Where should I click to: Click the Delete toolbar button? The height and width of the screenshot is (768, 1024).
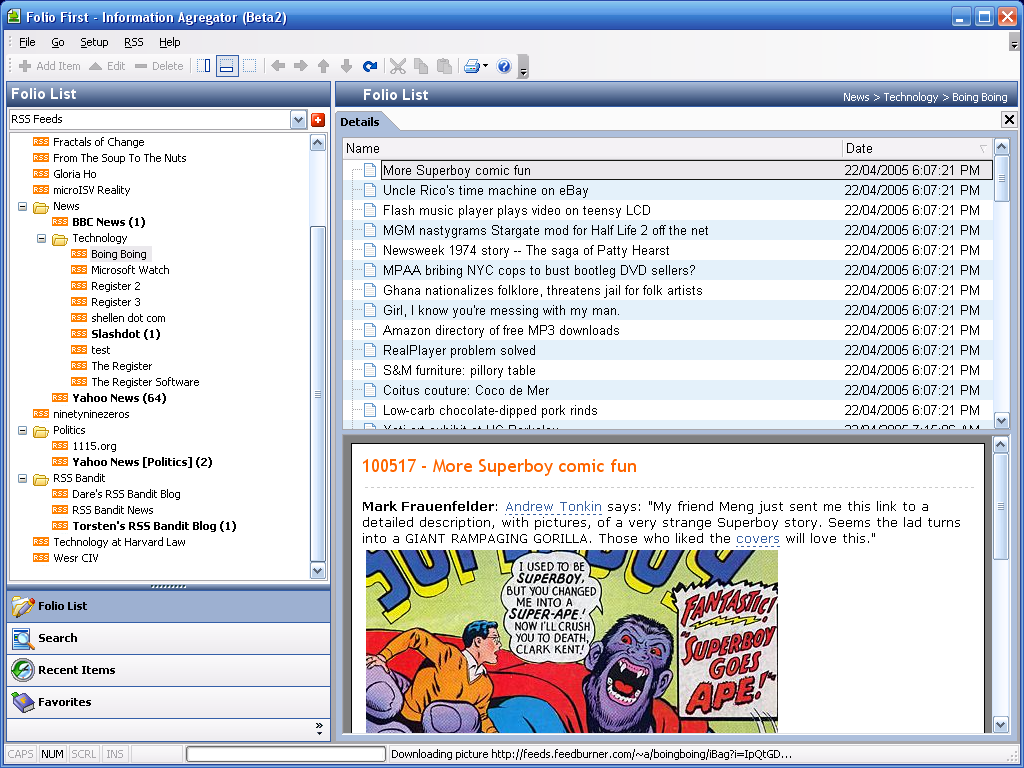pos(159,66)
